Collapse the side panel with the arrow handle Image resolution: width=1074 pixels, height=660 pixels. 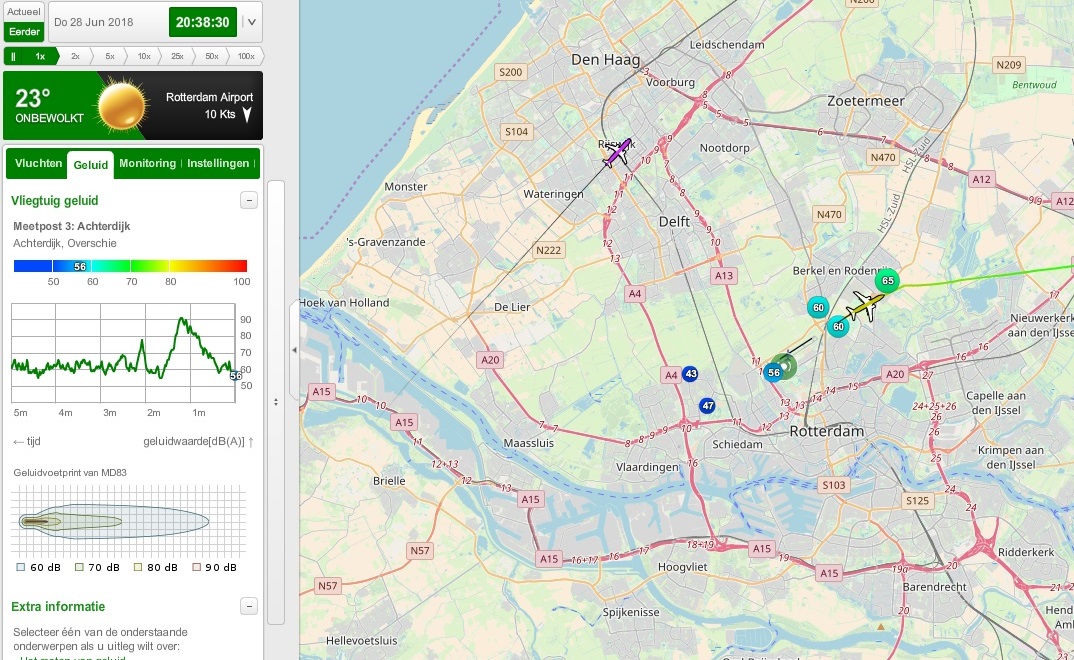click(295, 350)
